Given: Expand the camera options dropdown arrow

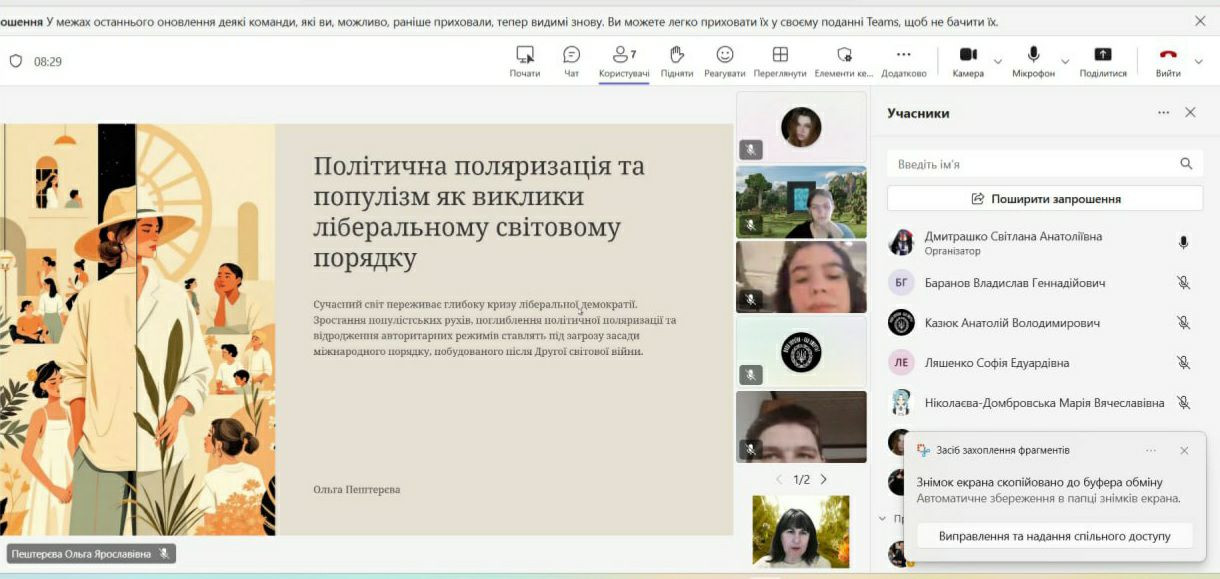Looking at the screenshot, I should (x=998, y=62).
